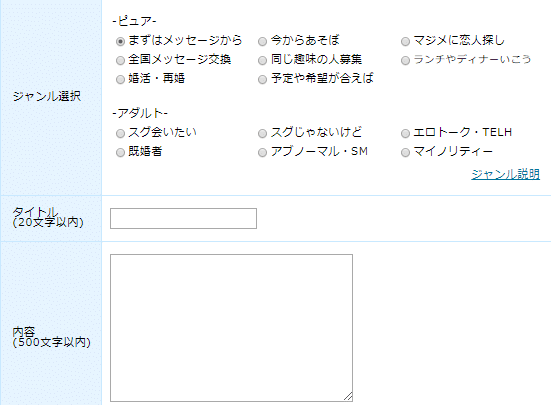The image size is (551, 405).
Task: Click the スグ会いたい label text
Action: [x=162, y=132]
